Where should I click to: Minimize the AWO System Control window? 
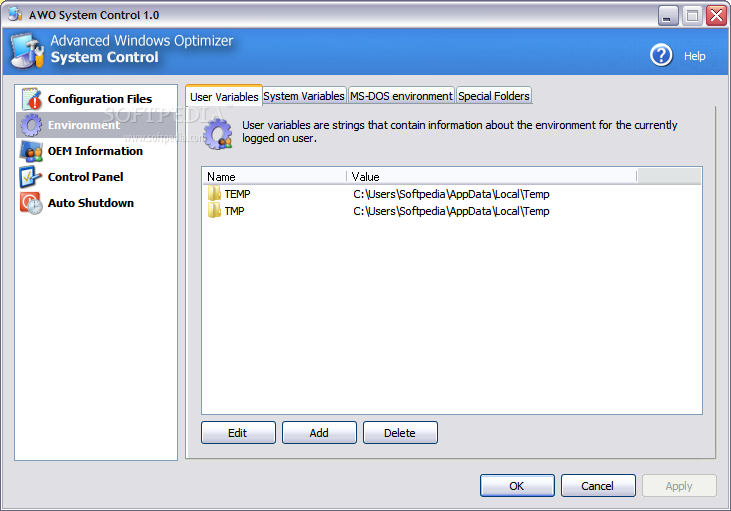point(668,16)
